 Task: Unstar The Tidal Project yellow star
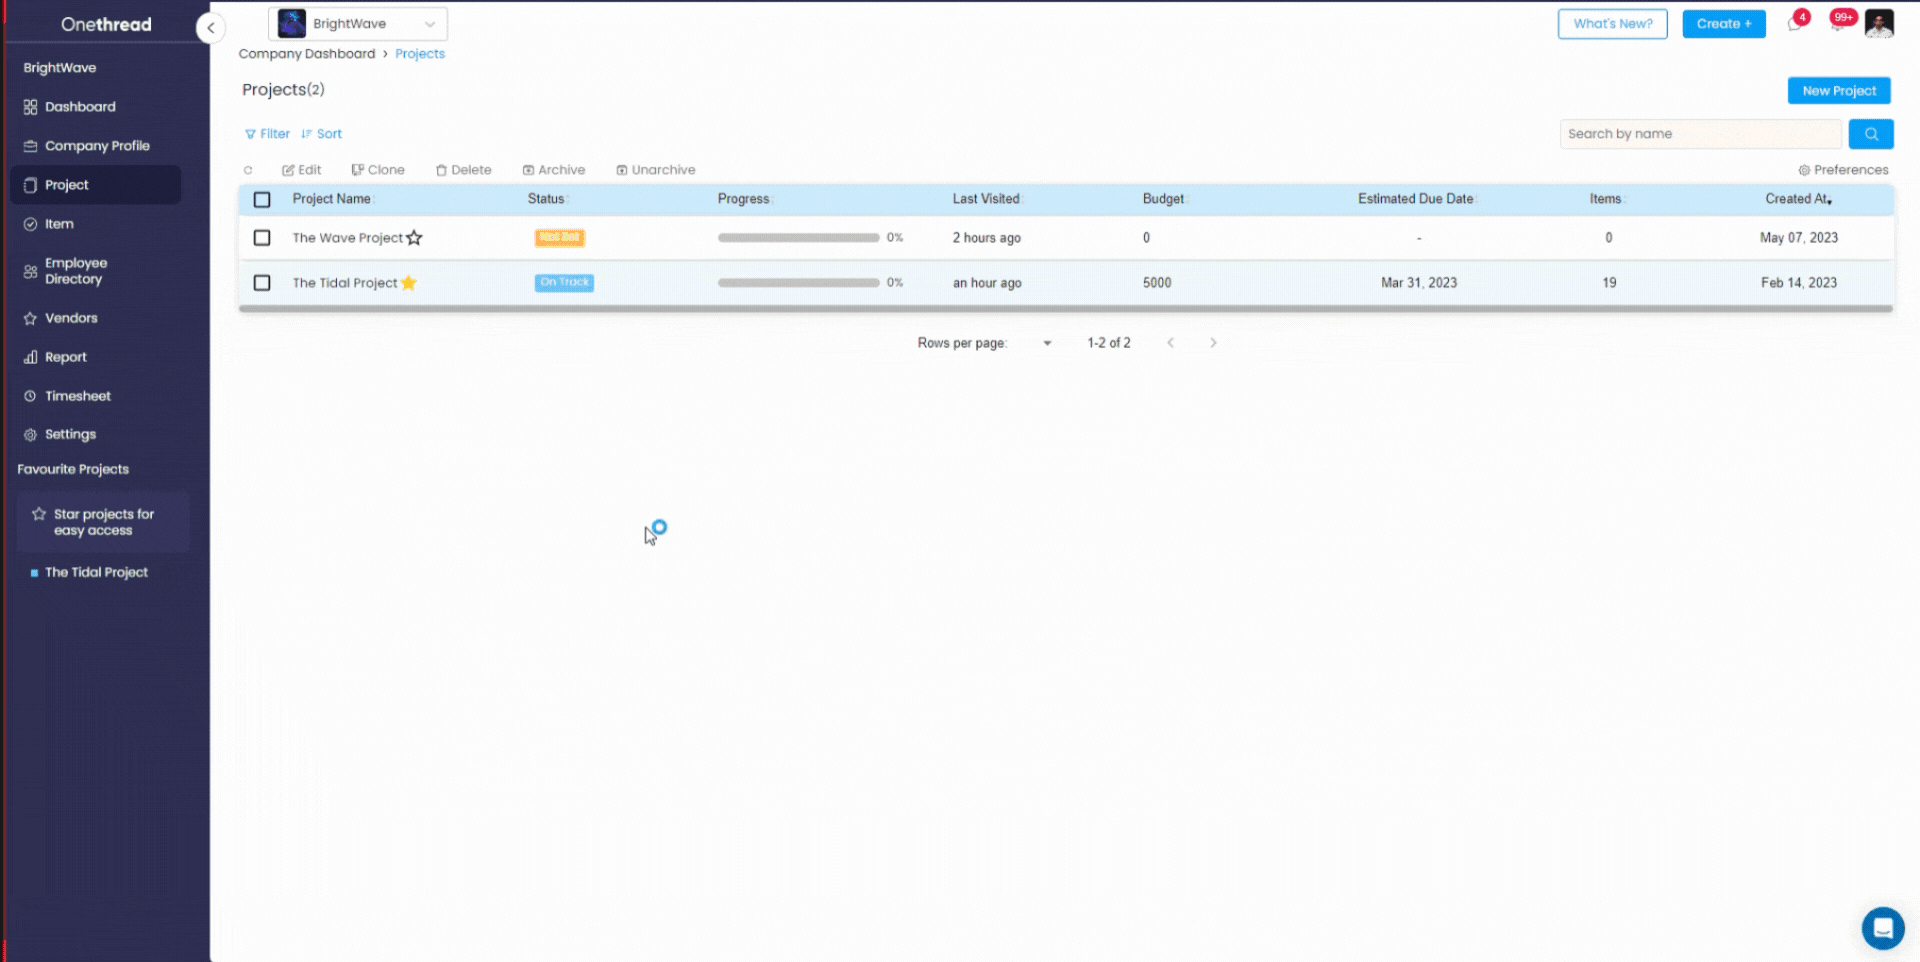(408, 283)
